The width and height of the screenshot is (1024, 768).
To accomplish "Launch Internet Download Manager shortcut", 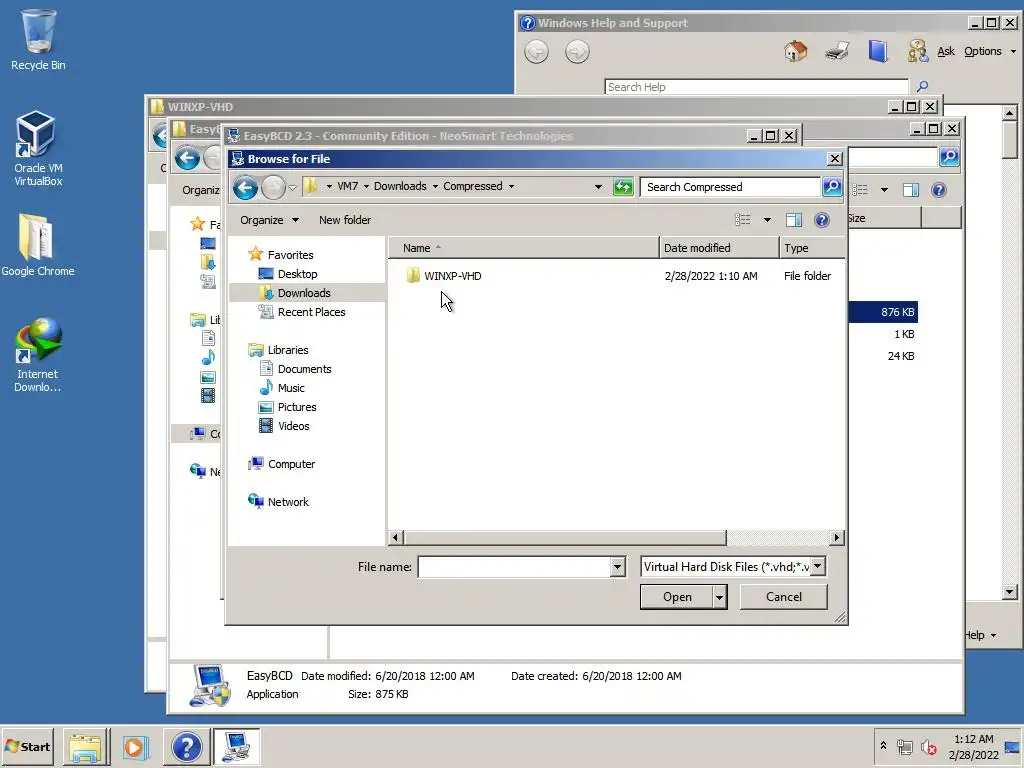I will (x=38, y=355).
